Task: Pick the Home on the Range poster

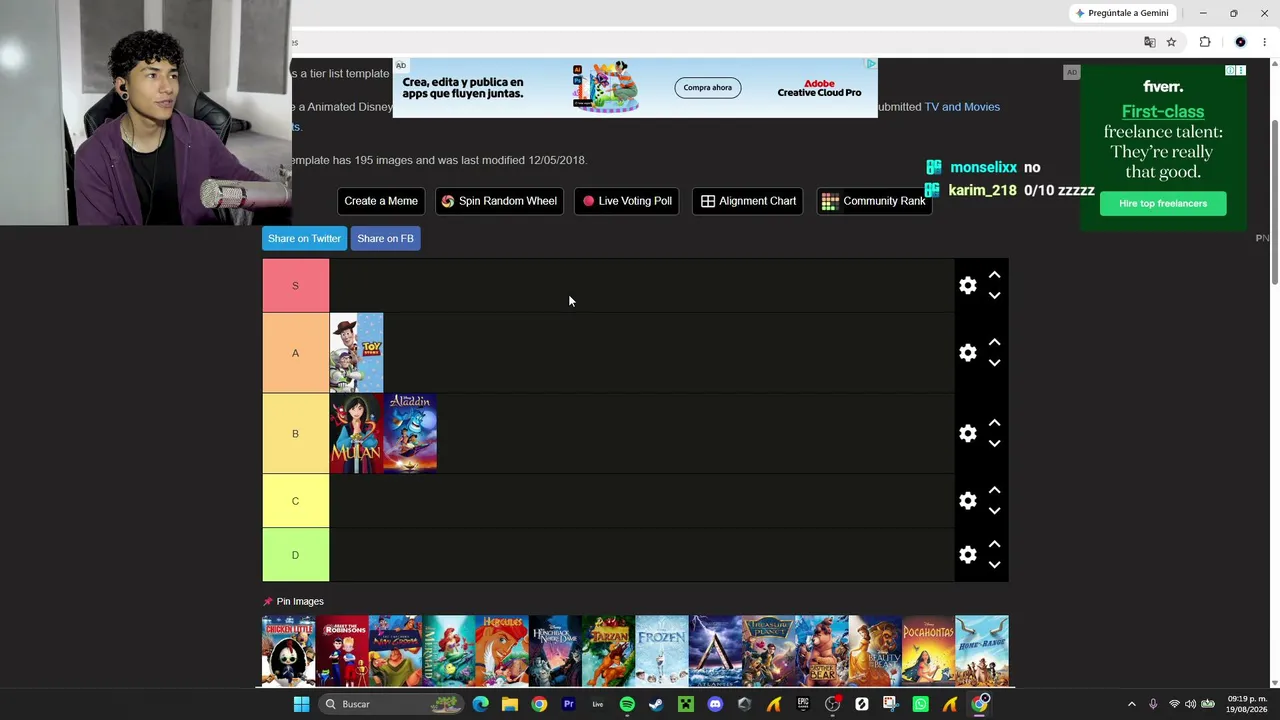Action: point(982,651)
